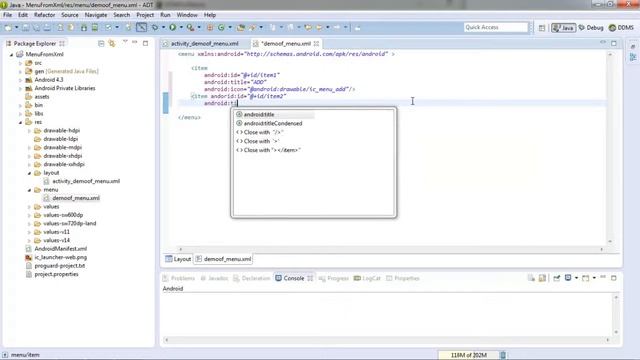Click the garbage collector trash icon
The width and height of the screenshot is (640, 360).
pyautogui.click(x=503, y=355)
